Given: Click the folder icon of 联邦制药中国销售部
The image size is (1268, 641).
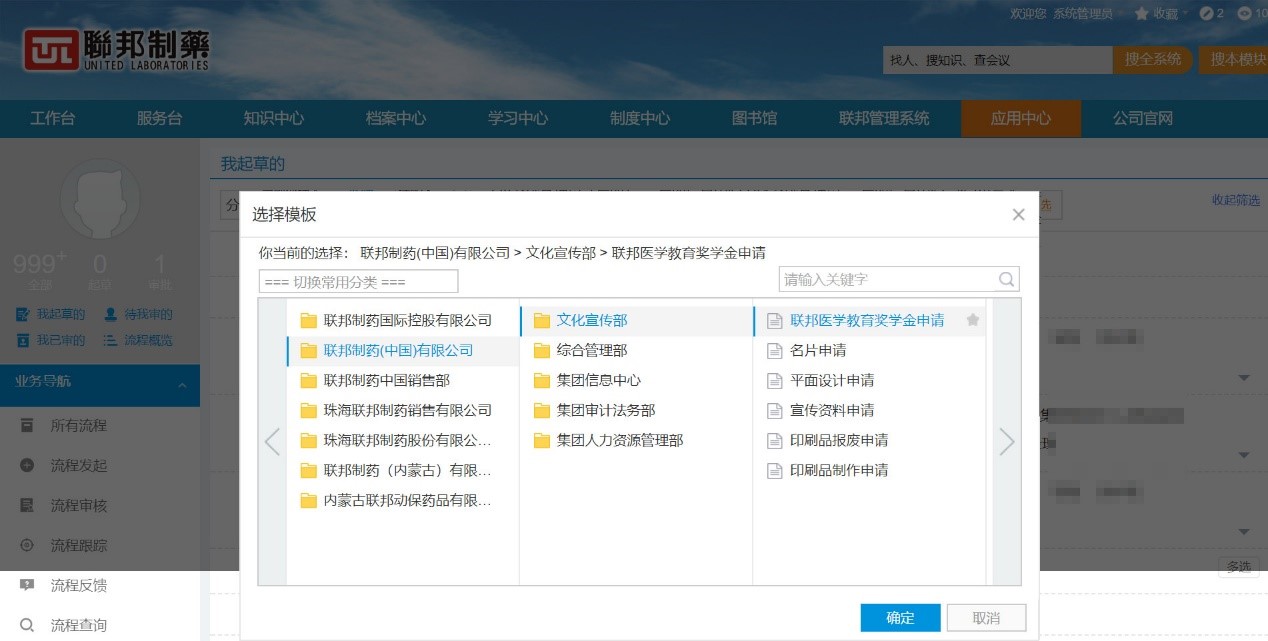Looking at the screenshot, I should click(309, 381).
